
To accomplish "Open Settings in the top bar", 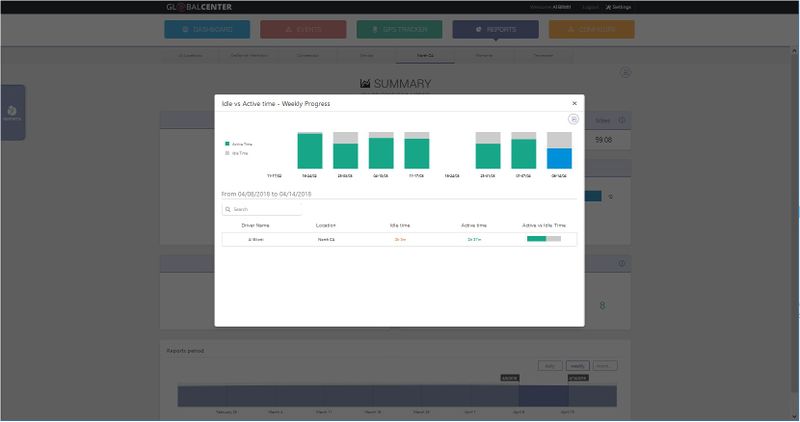I will 619,7.
